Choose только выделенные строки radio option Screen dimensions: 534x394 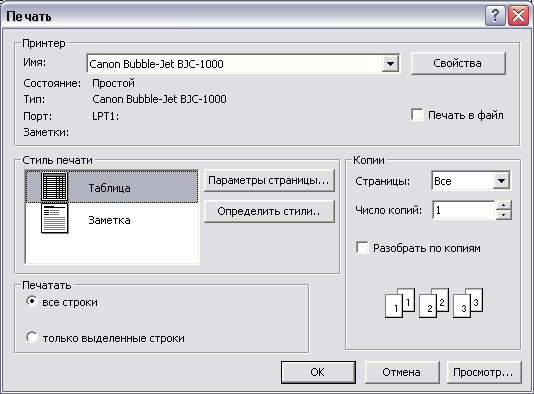(x=32, y=337)
